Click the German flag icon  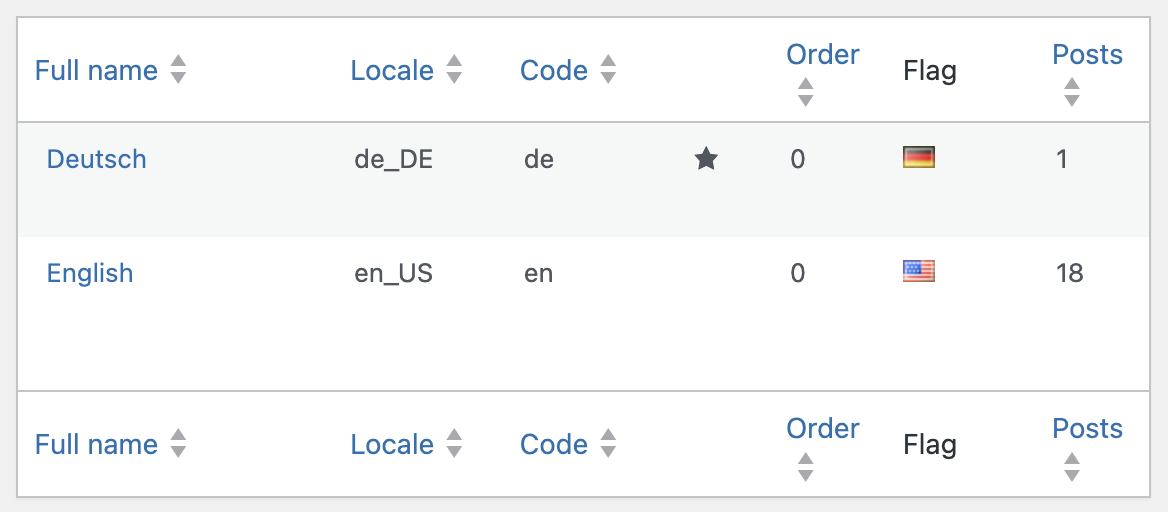coord(918,157)
